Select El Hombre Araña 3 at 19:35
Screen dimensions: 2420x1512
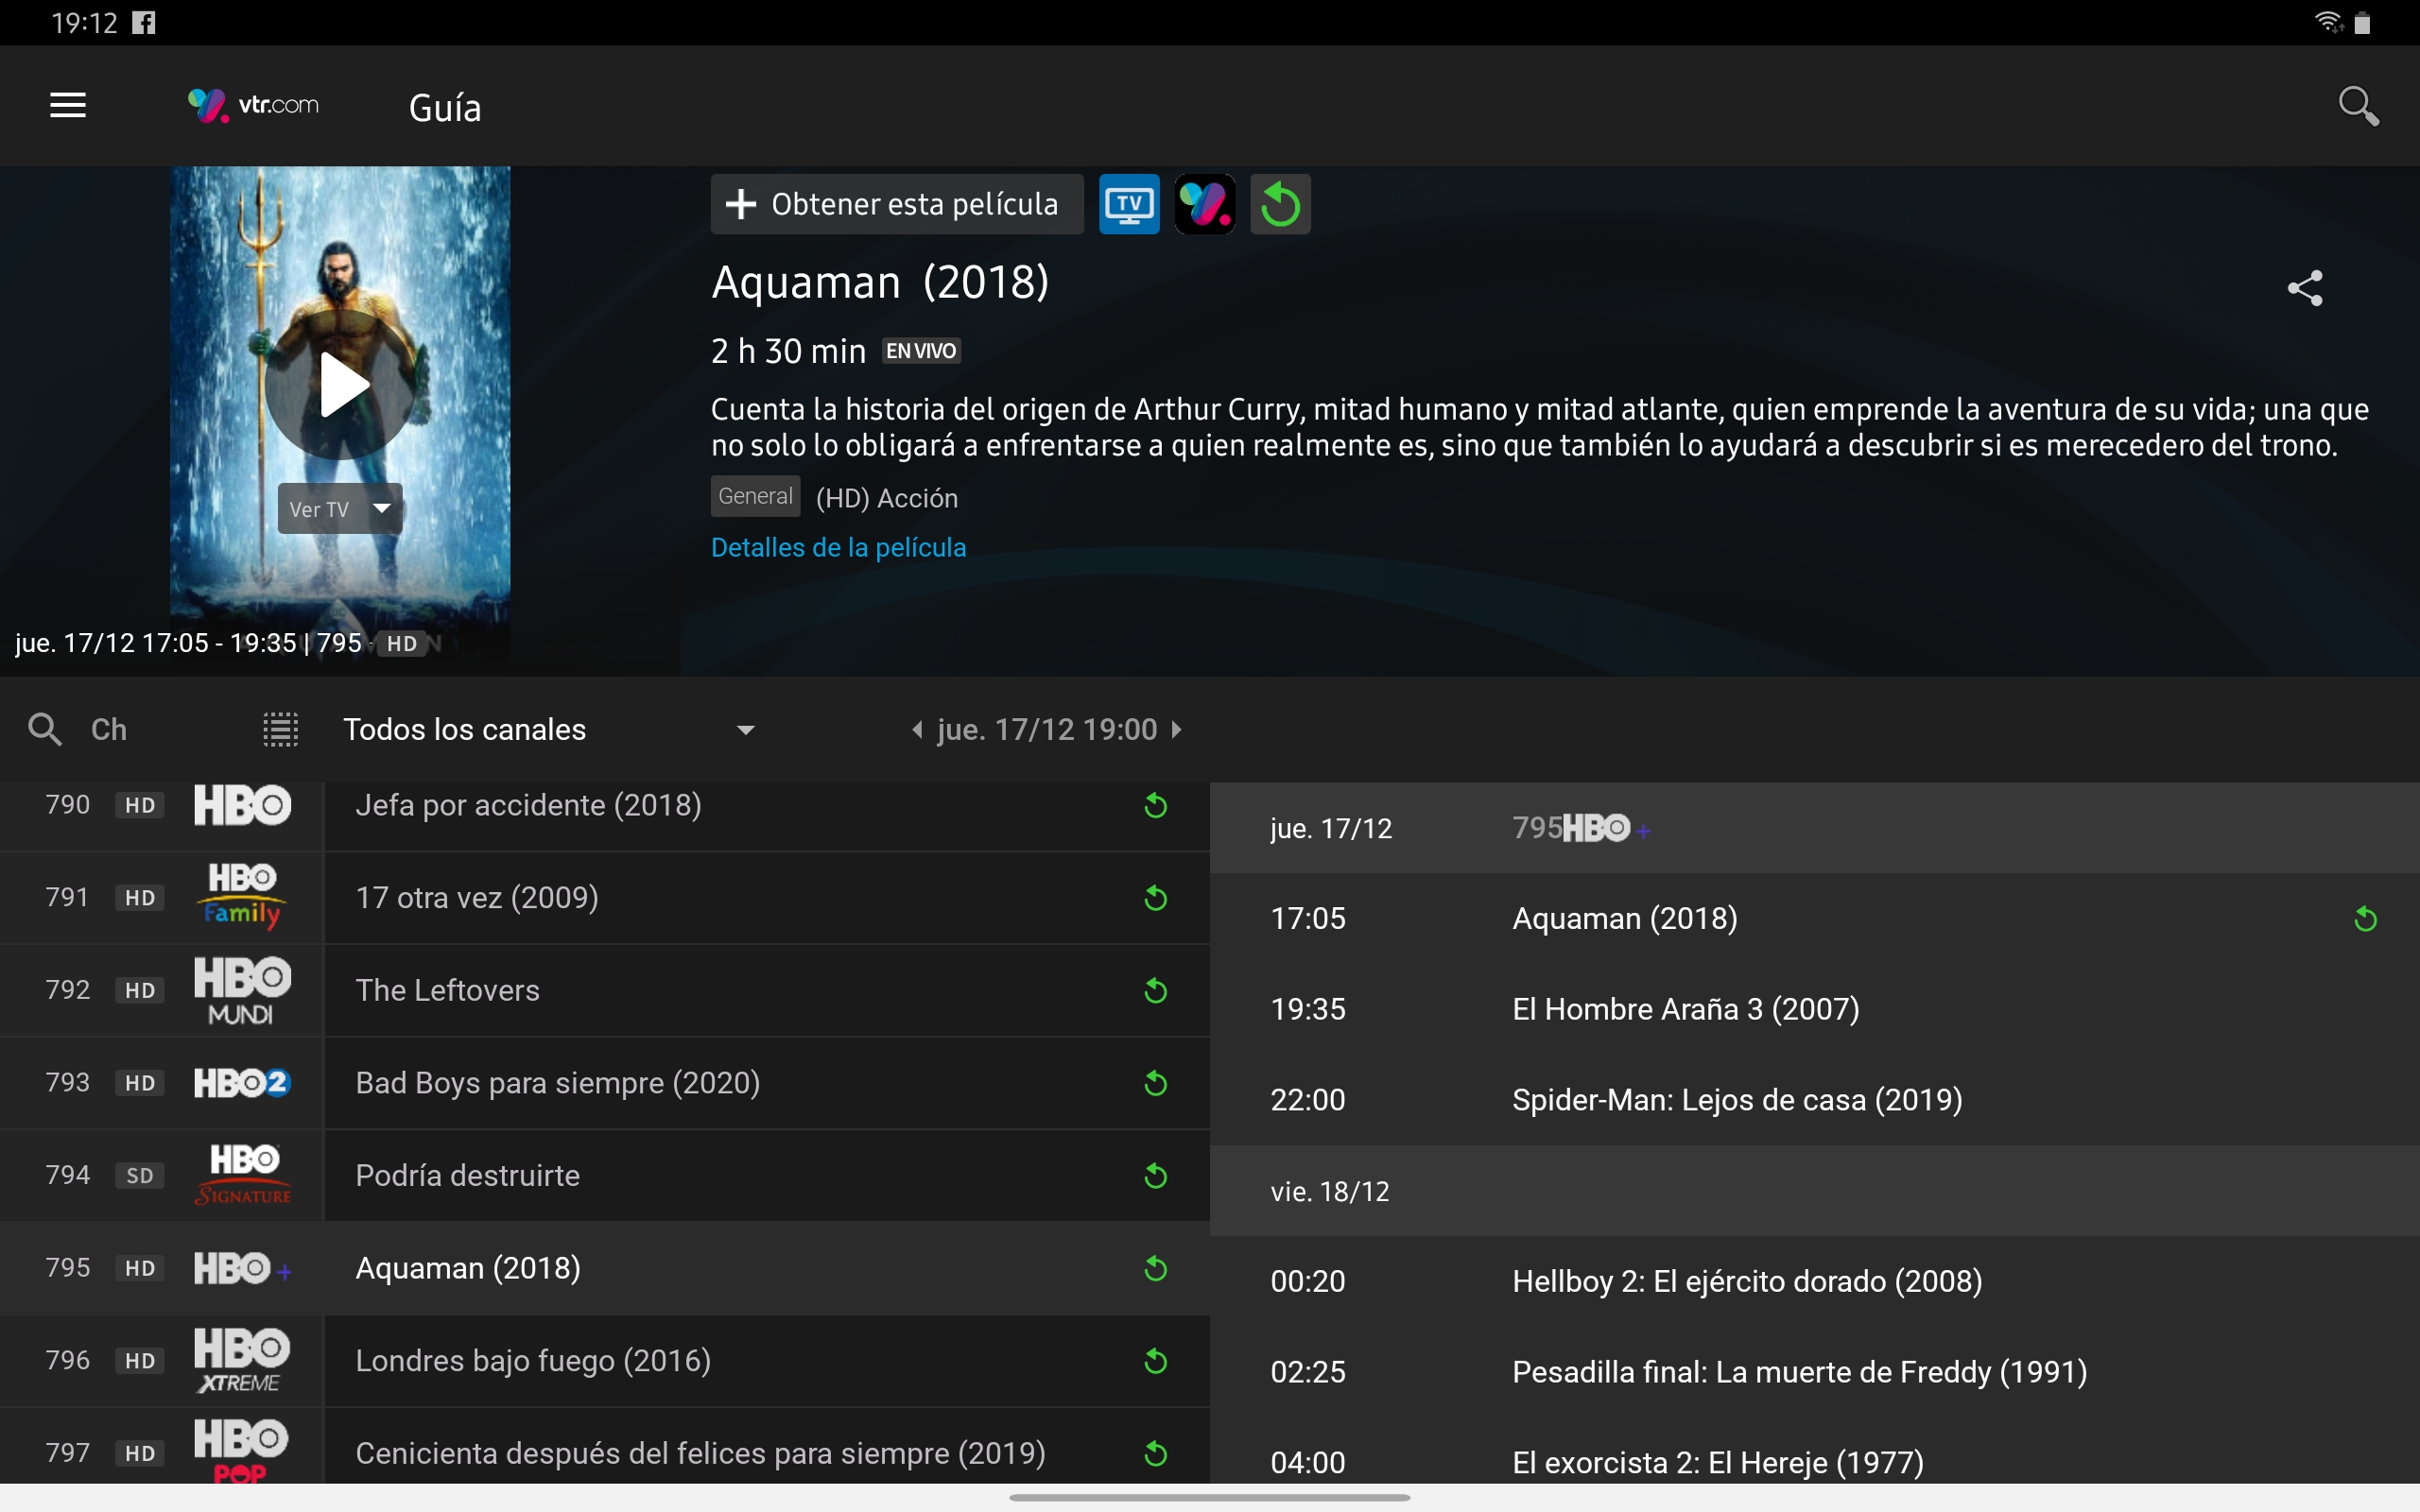point(1685,1009)
